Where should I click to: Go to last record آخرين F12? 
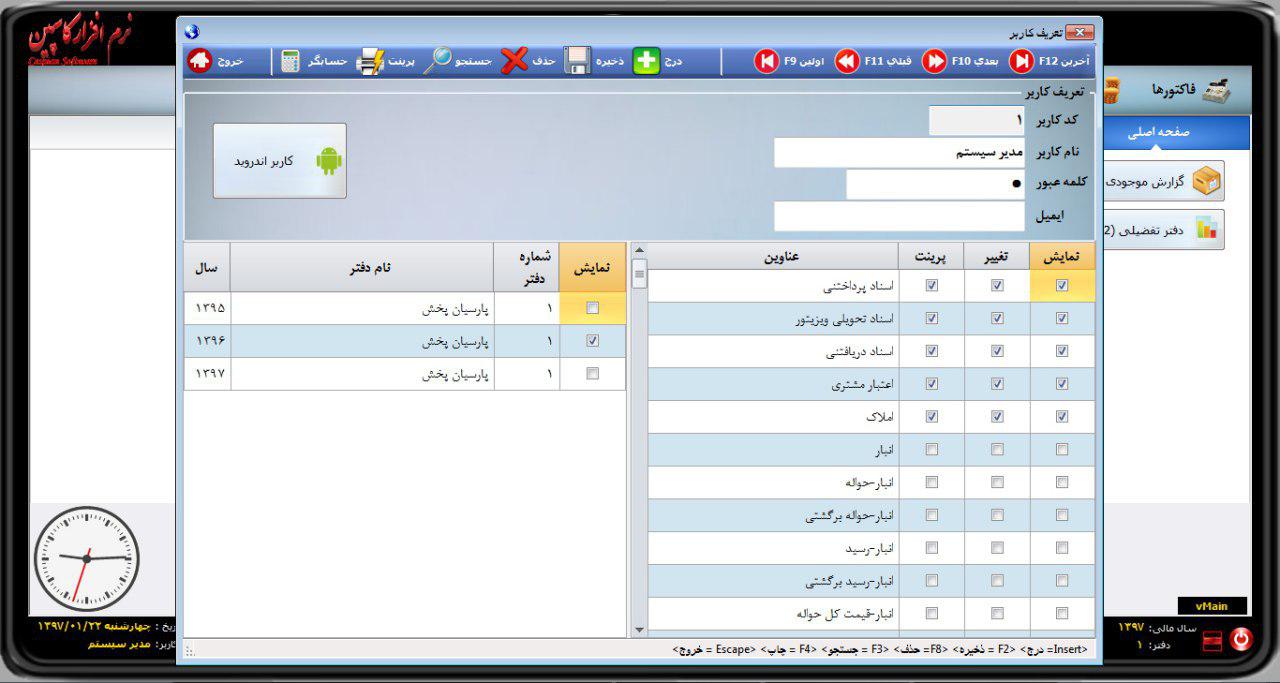point(1021,61)
